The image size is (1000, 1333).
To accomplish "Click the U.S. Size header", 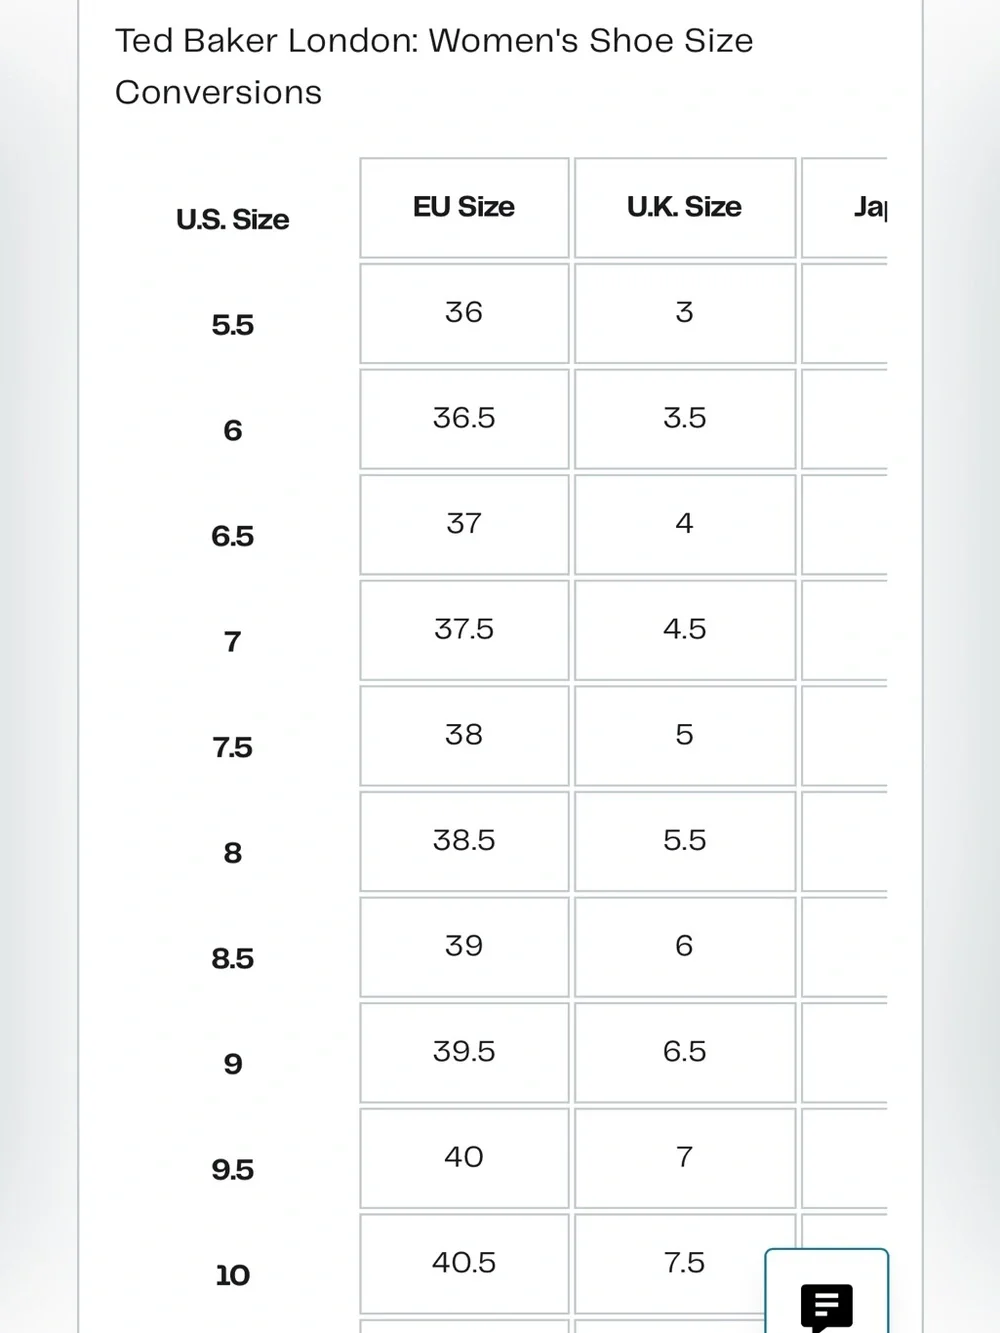I will (x=233, y=219).
